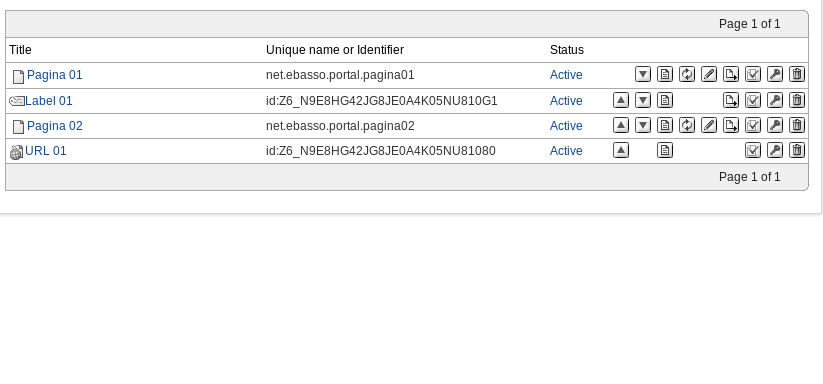Click Active status of Pagina 02

[566, 126]
